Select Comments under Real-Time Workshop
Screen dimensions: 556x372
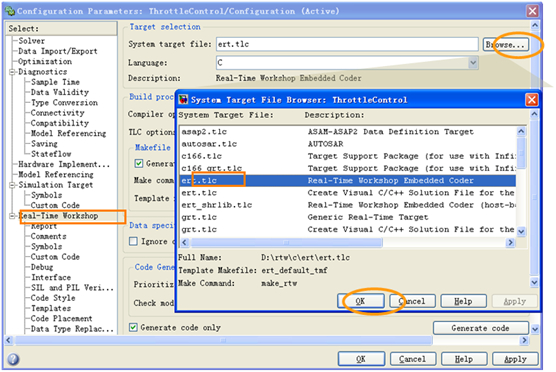click(49, 236)
